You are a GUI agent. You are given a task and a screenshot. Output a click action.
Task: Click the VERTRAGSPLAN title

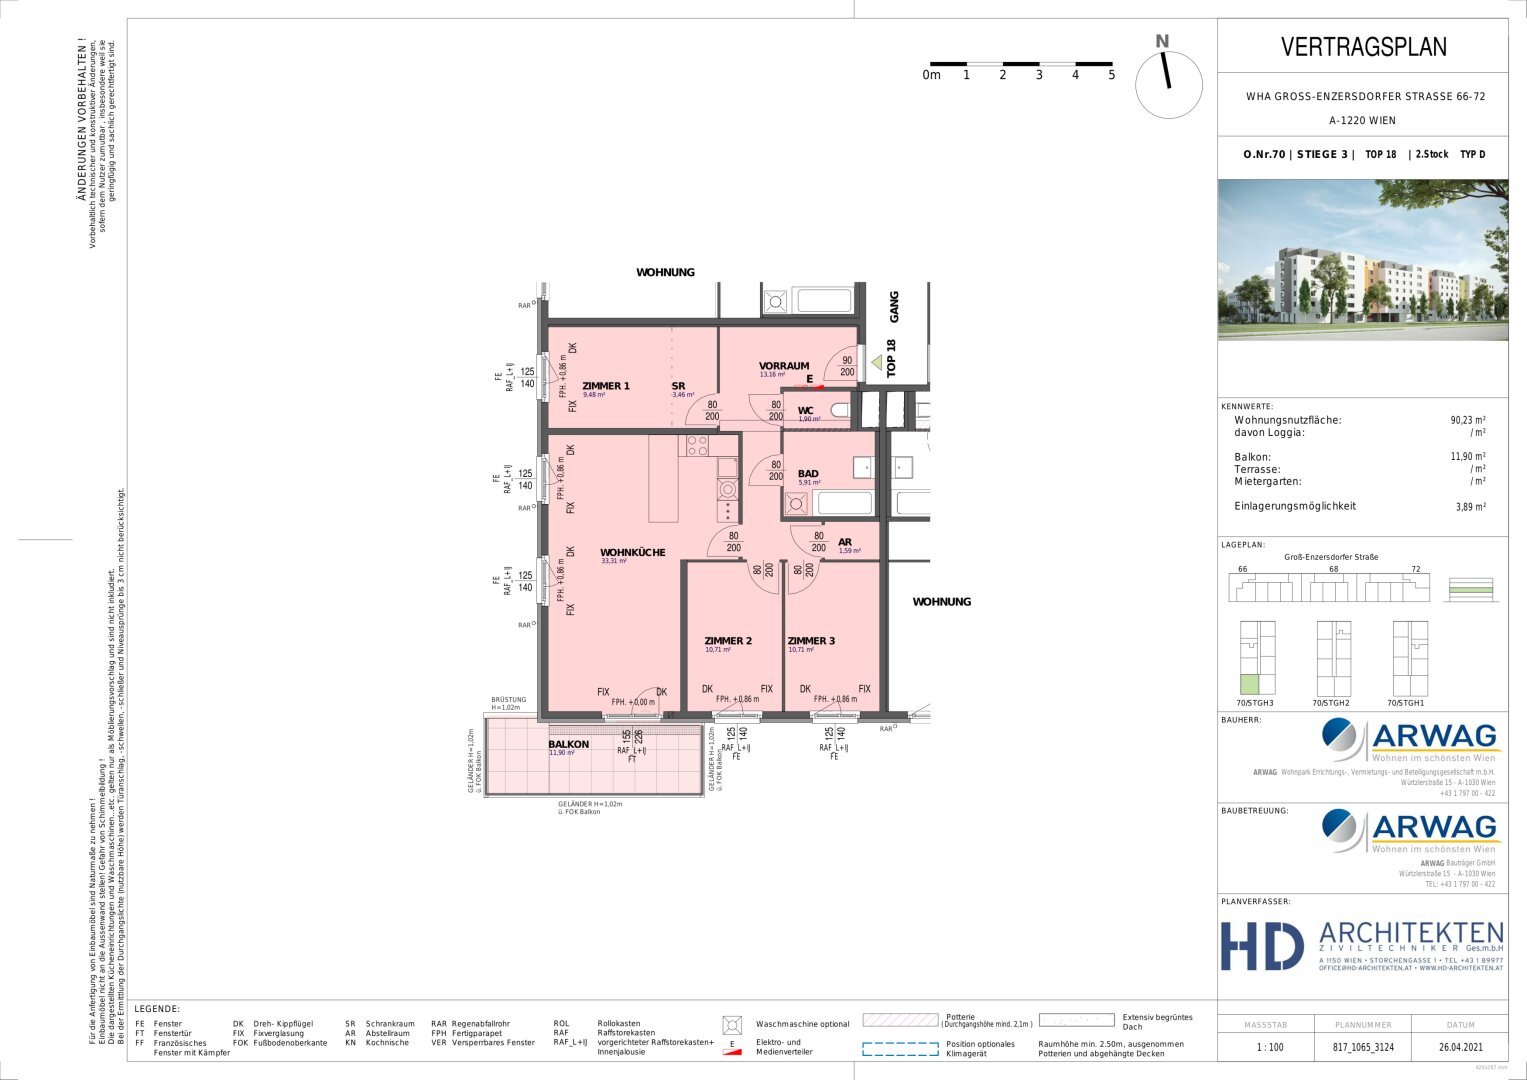click(1363, 47)
